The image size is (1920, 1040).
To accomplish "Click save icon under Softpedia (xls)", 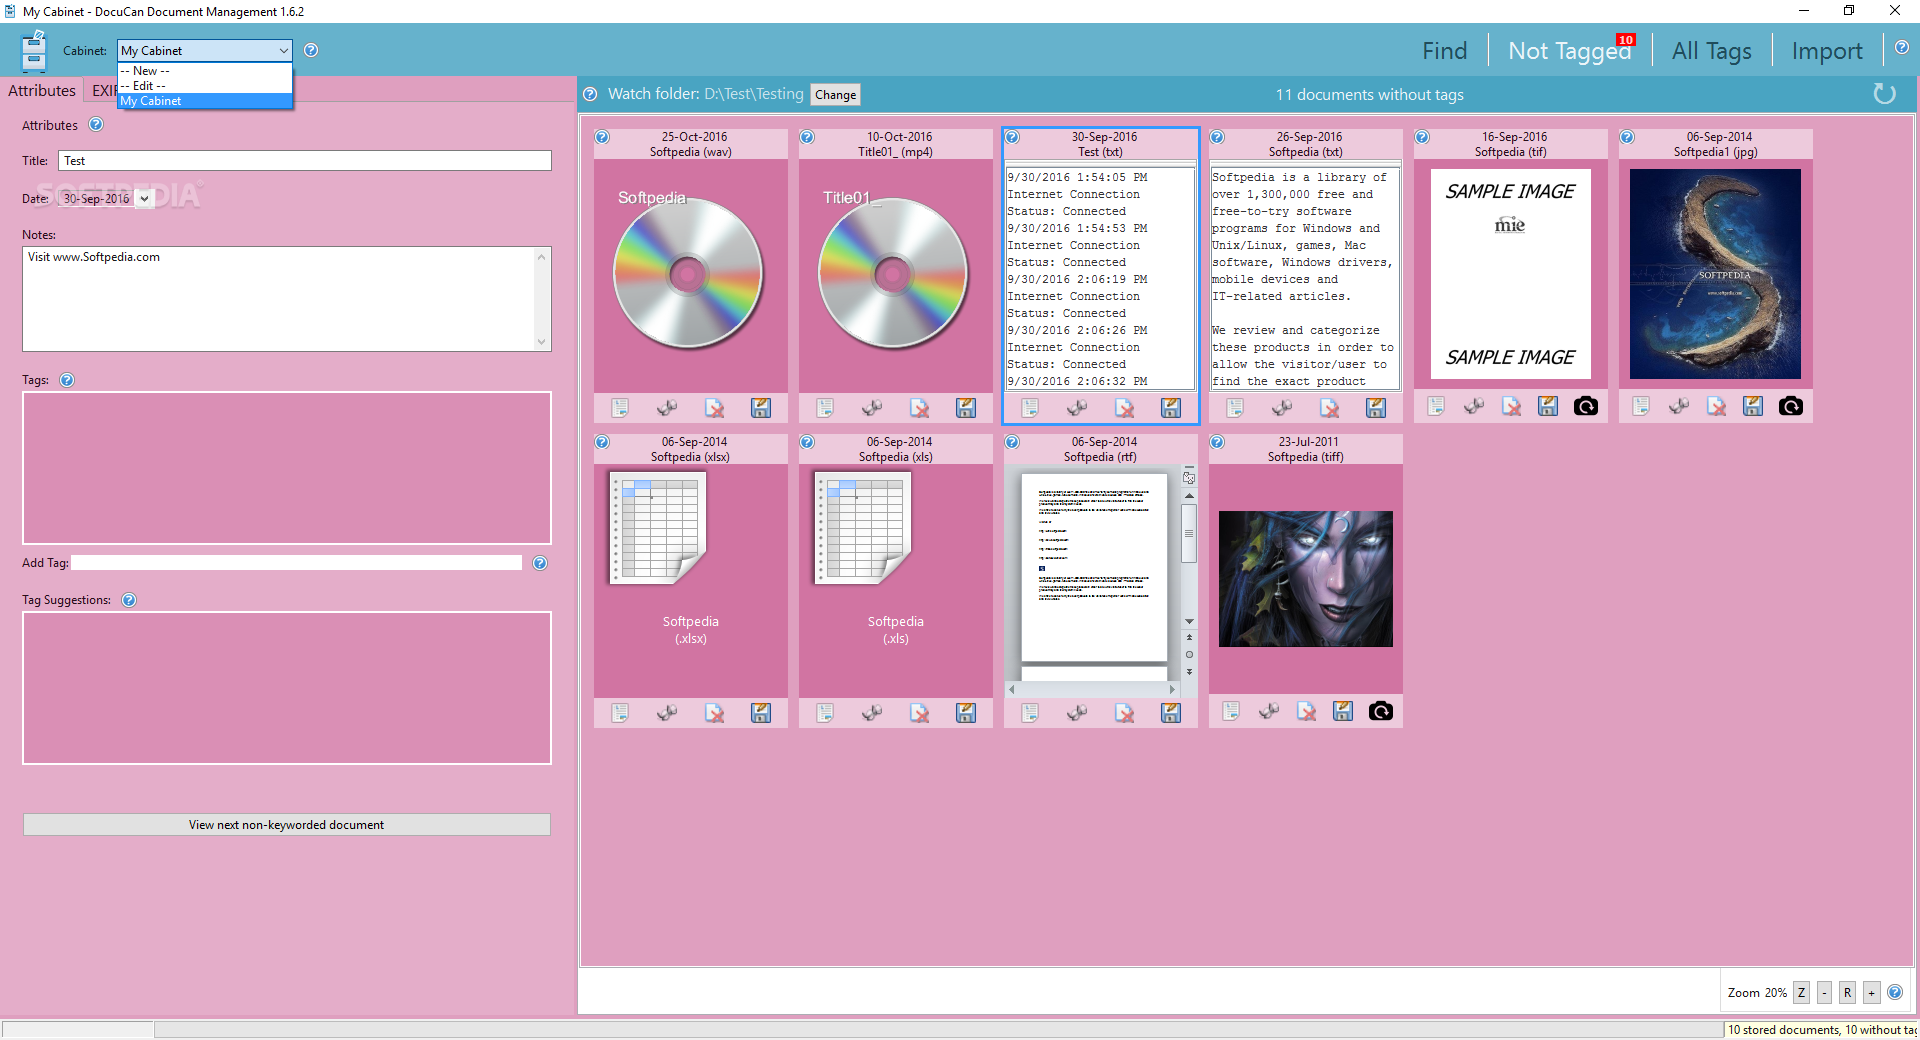I will [966, 712].
